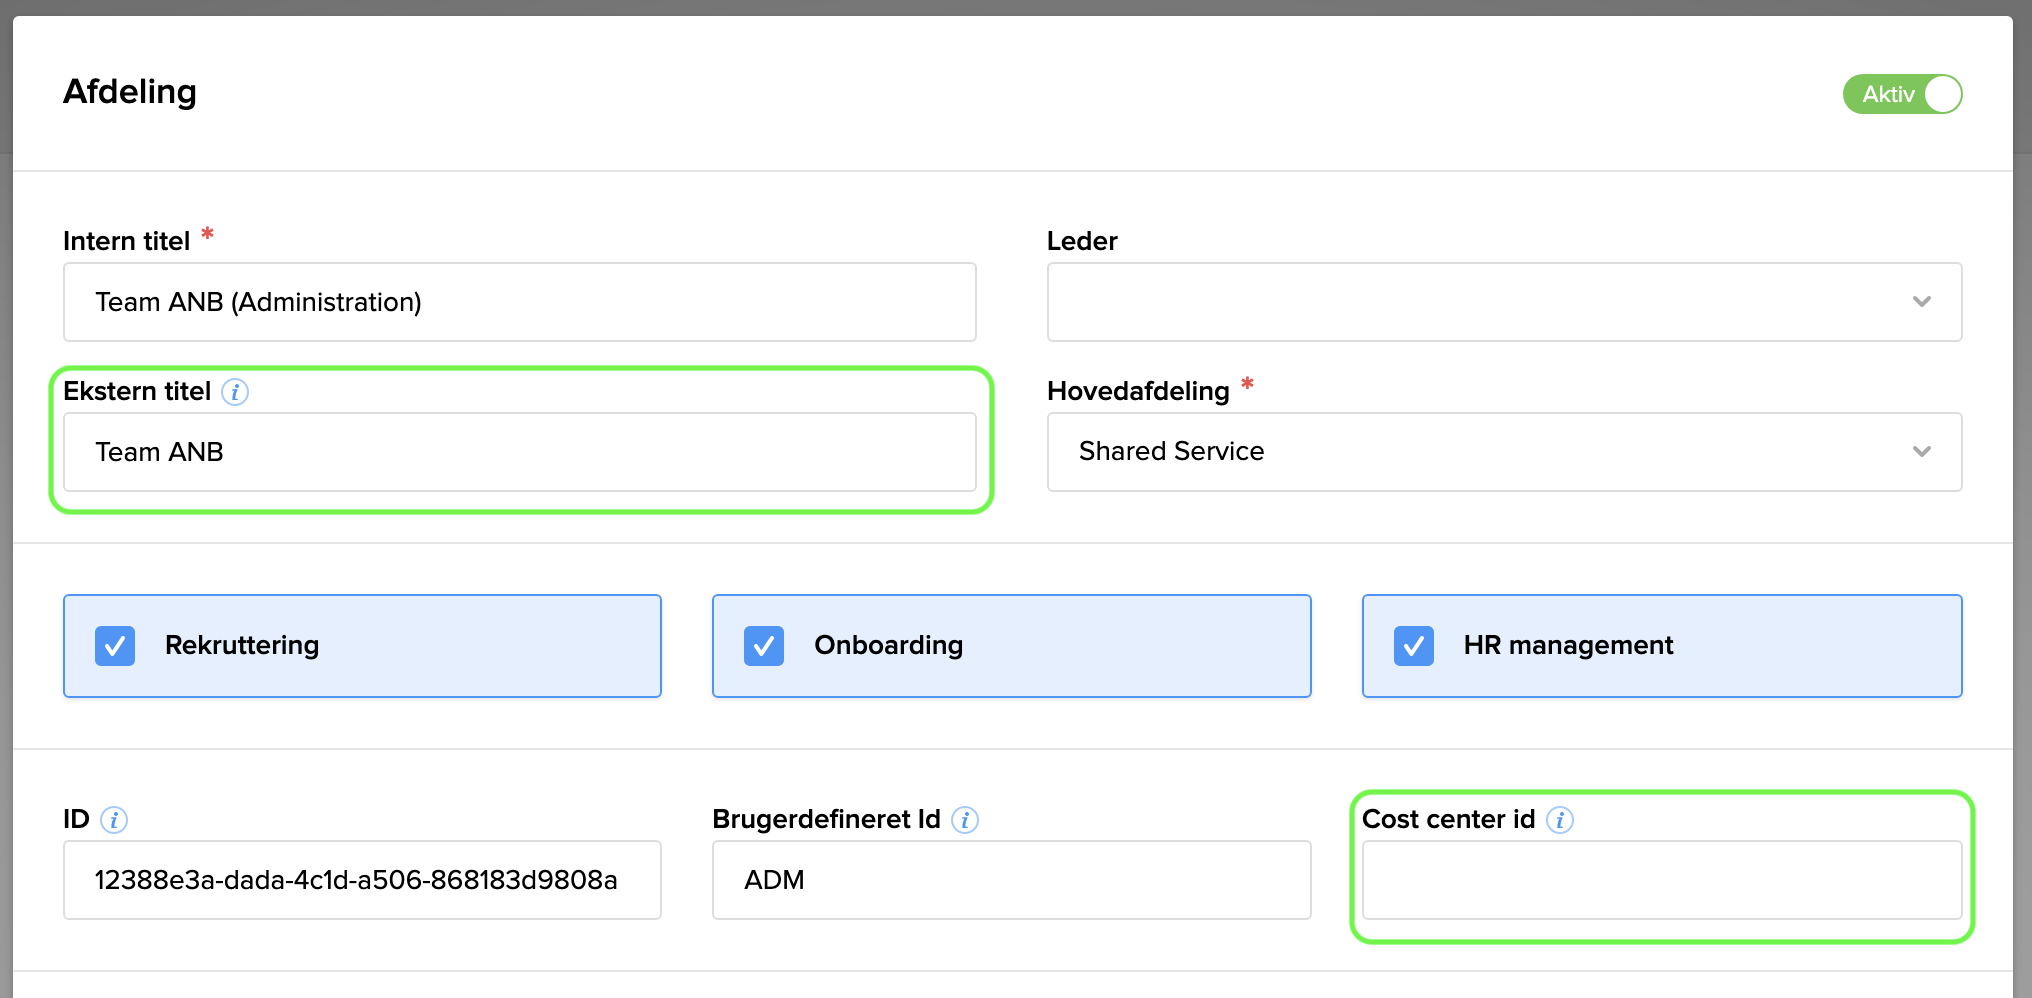
Task: Click into the Intern titel field
Action: click(x=520, y=302)
